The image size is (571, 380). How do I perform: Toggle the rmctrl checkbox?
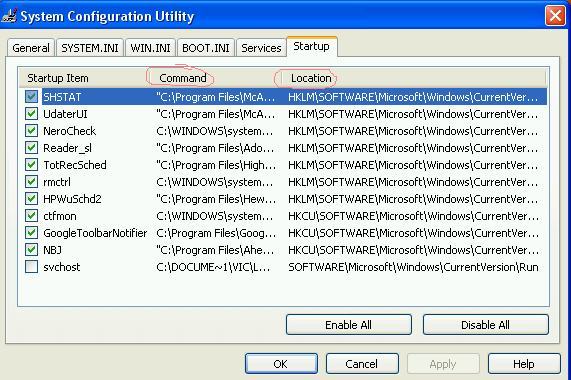[31, 182]
